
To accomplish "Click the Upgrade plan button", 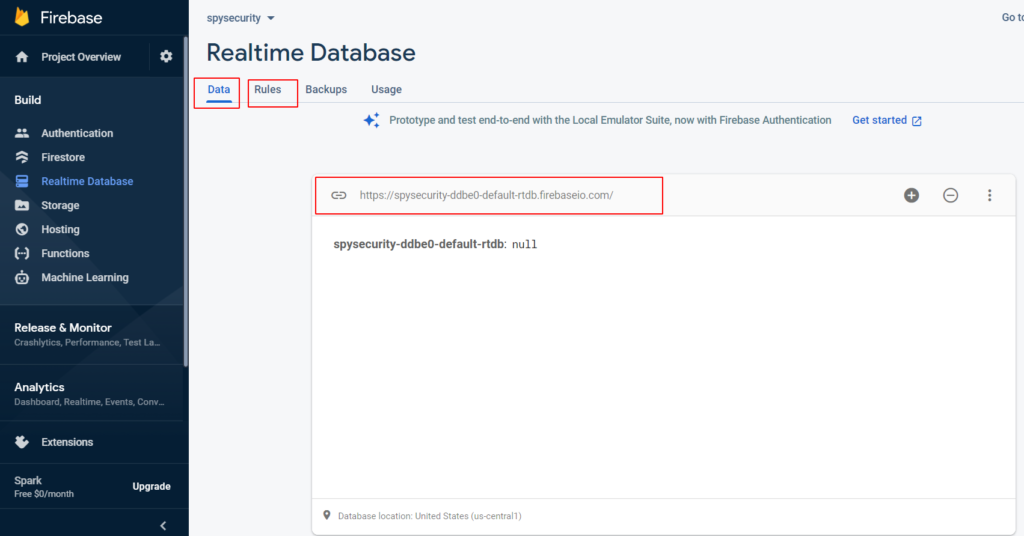I will coord(152,486).
